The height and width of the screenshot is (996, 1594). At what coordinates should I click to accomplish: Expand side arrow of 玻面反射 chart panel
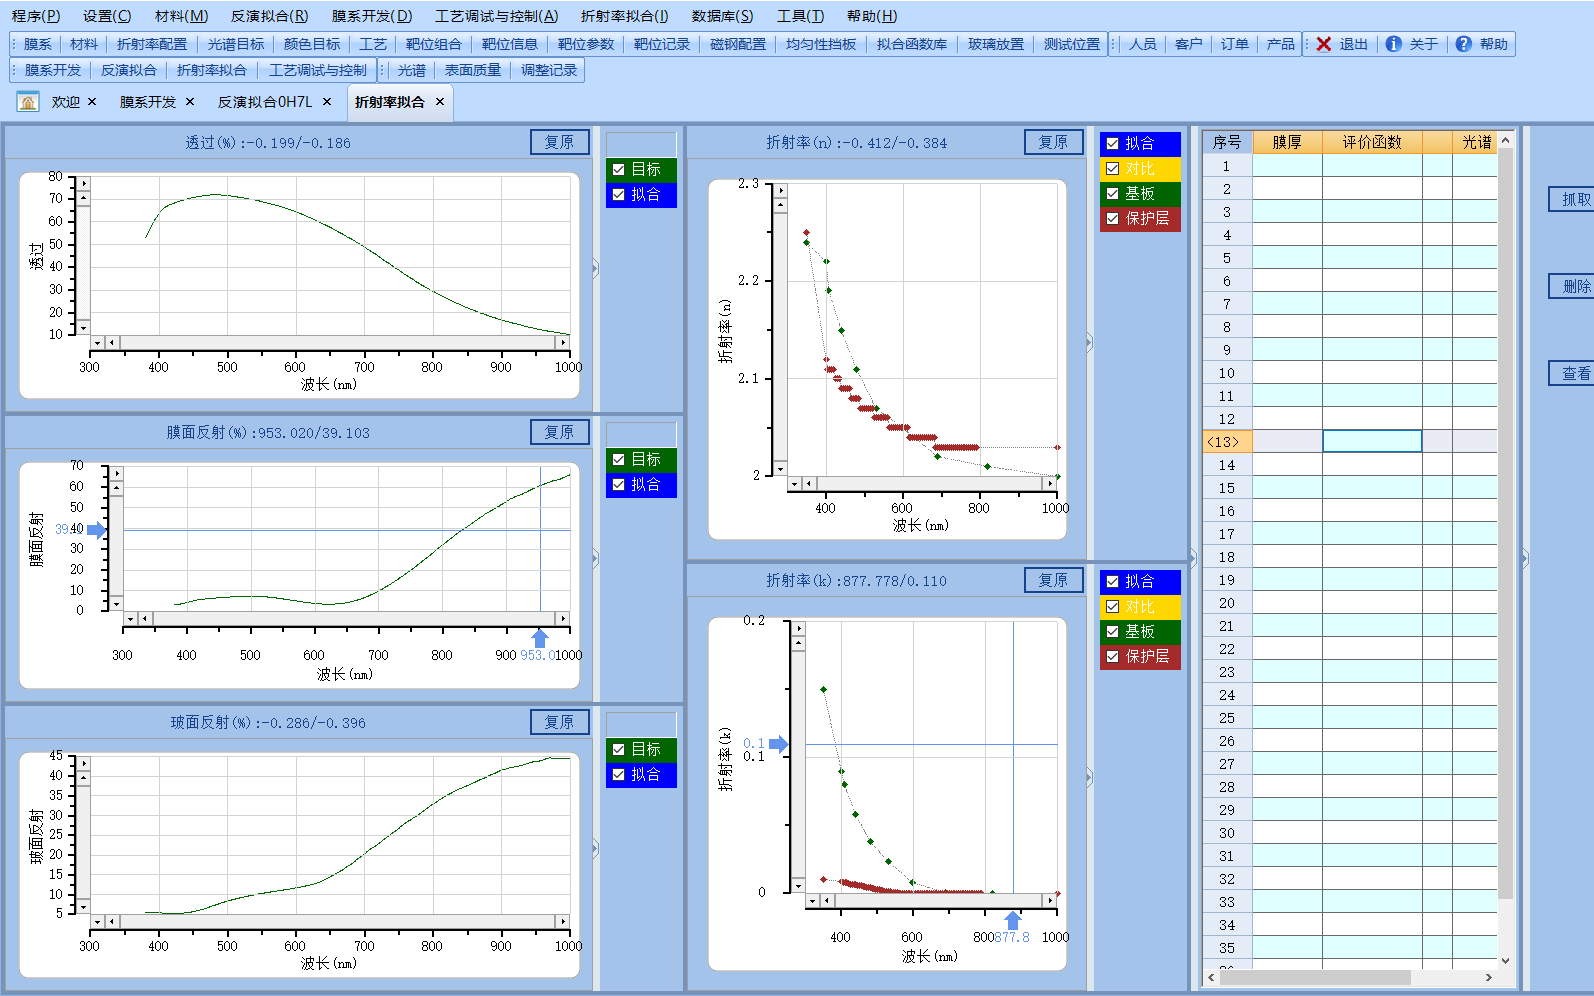point(595,849)
